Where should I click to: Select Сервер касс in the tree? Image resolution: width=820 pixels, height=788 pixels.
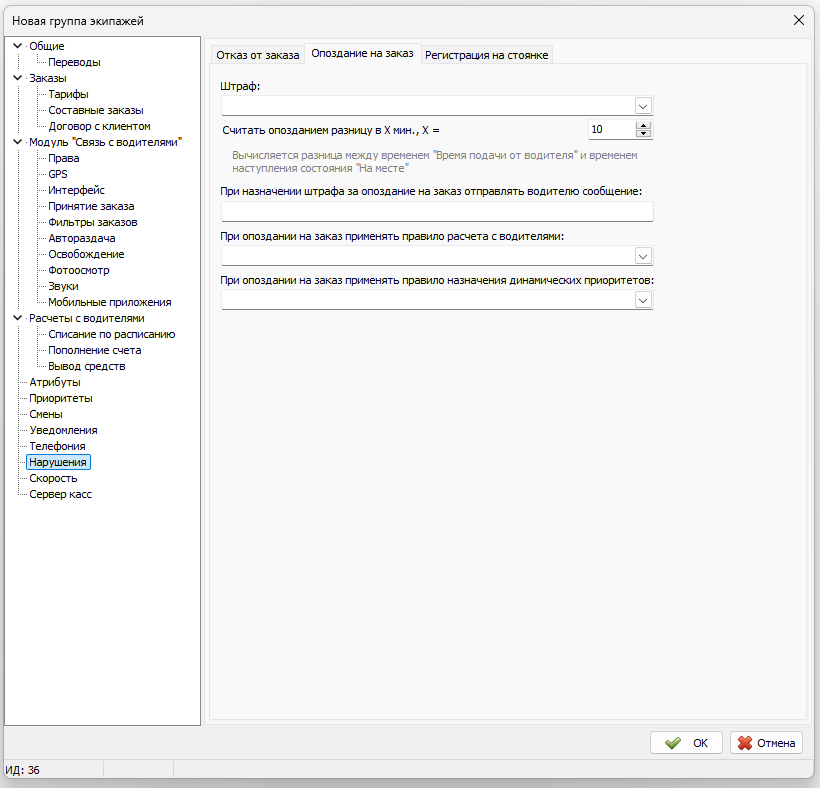pos(60,494)
